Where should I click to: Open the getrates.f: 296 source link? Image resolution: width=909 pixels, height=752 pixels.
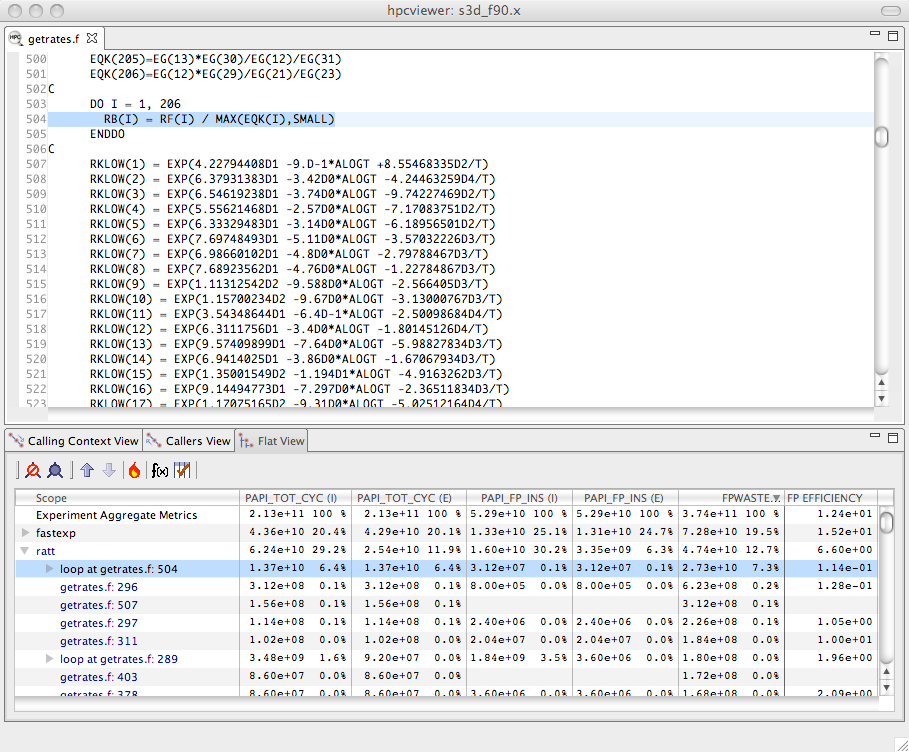[x=98, y=587]
